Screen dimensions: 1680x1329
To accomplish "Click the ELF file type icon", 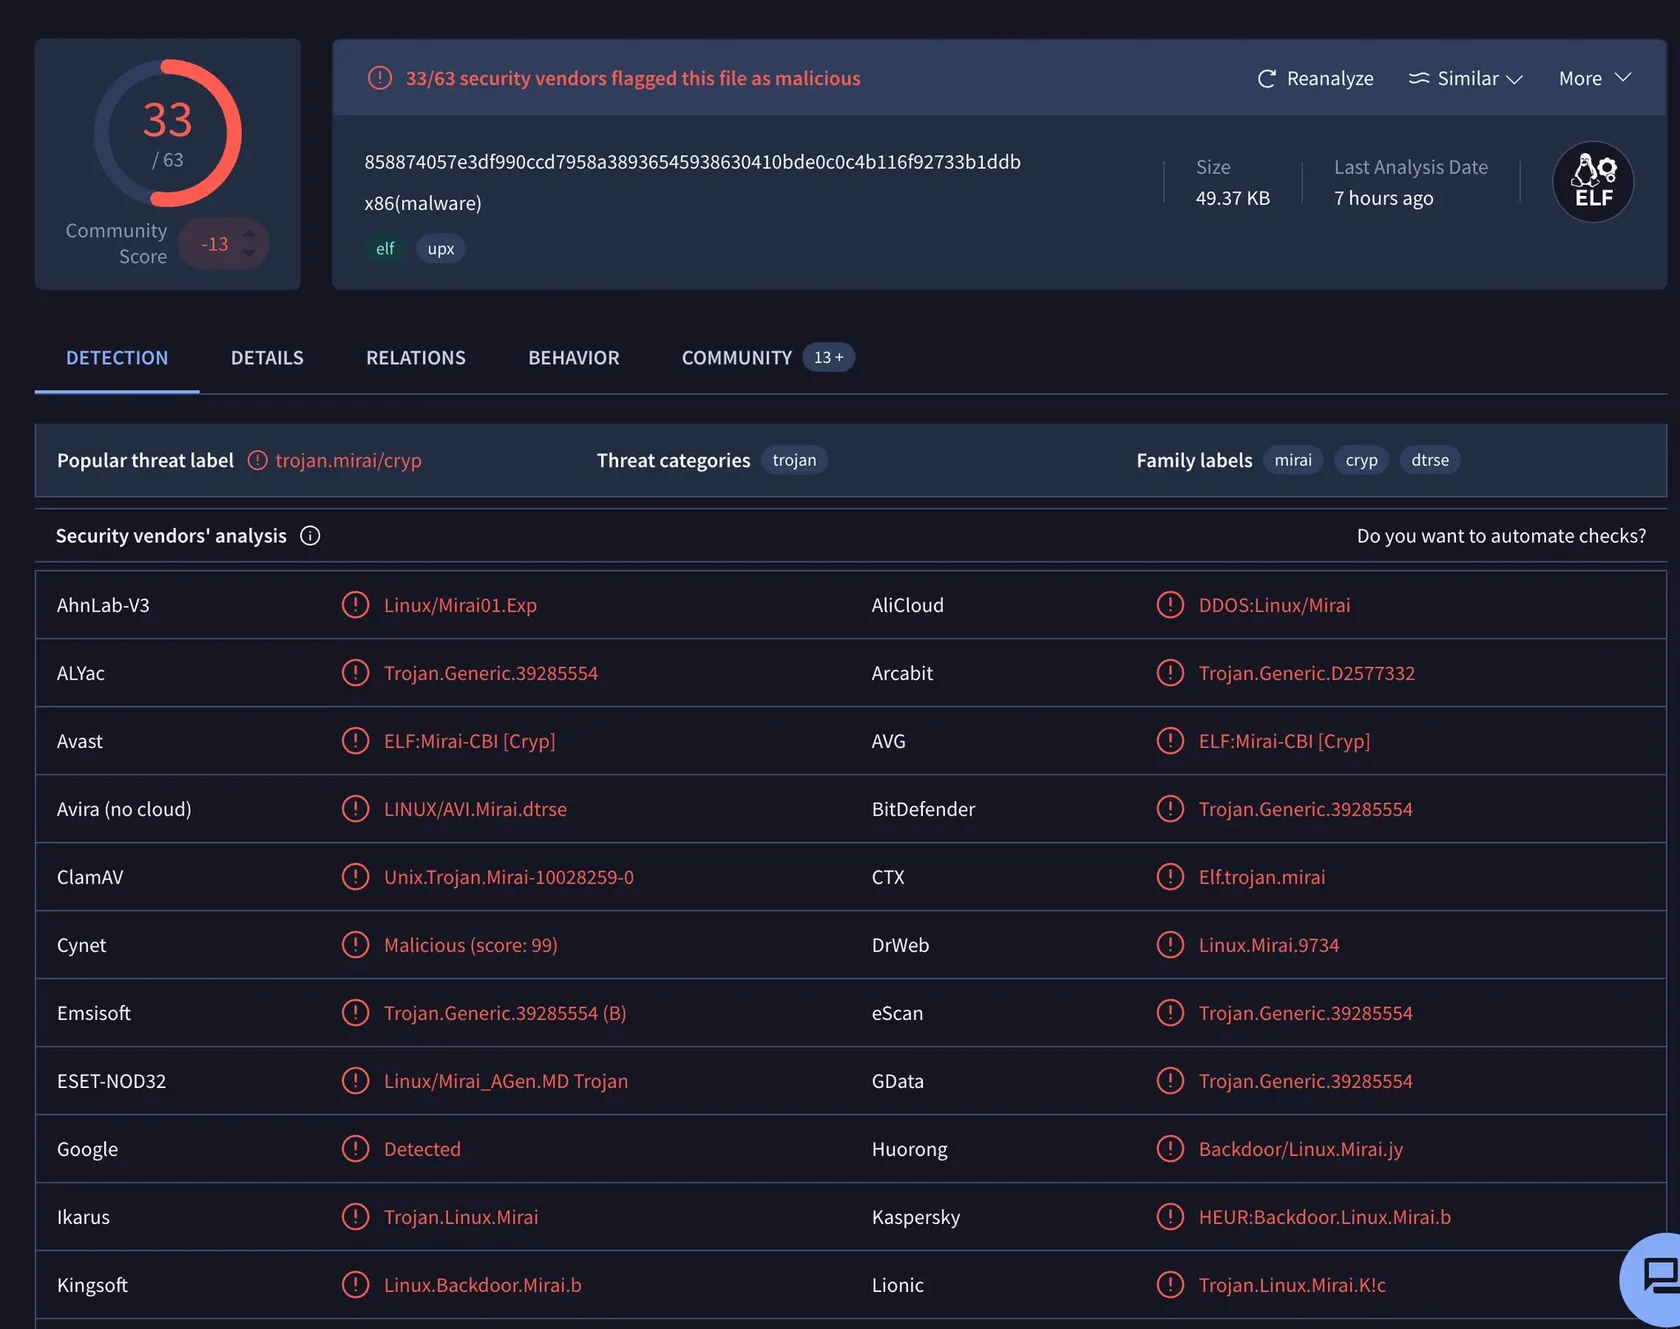I will click(1593, 182).
